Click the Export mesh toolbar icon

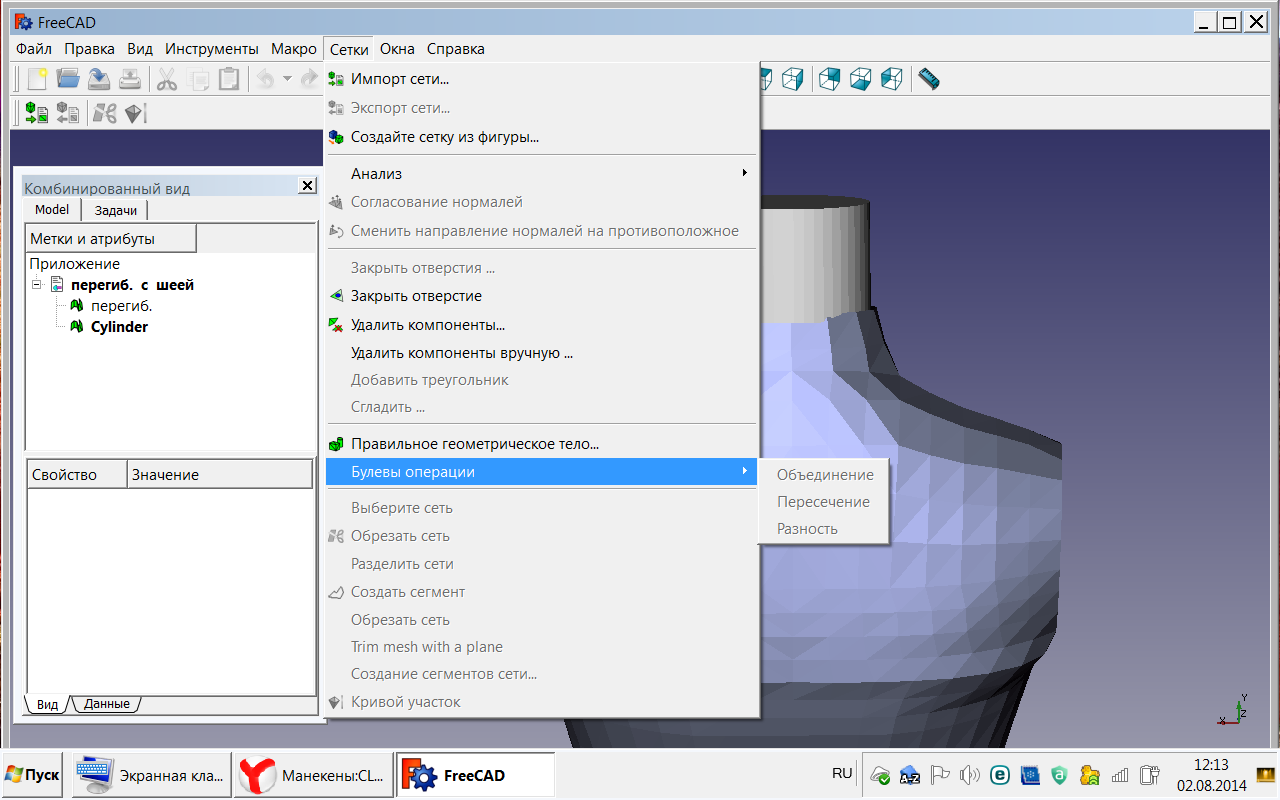tap(68, 113)
